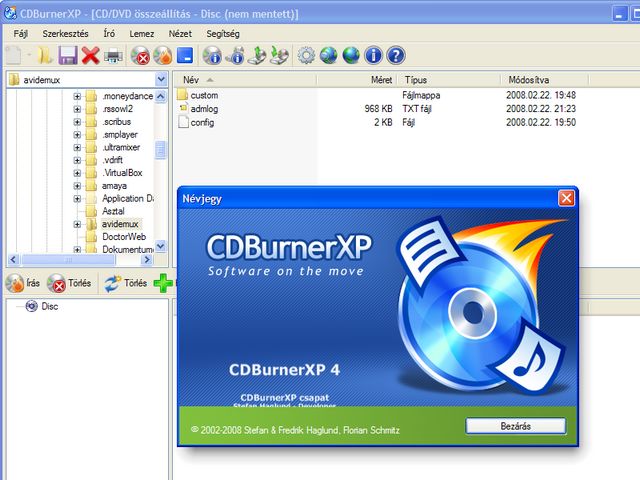This screenshot has width=640, height=480.
Task: Click the second globe icon in toolbar
Action: pos(351,56)
